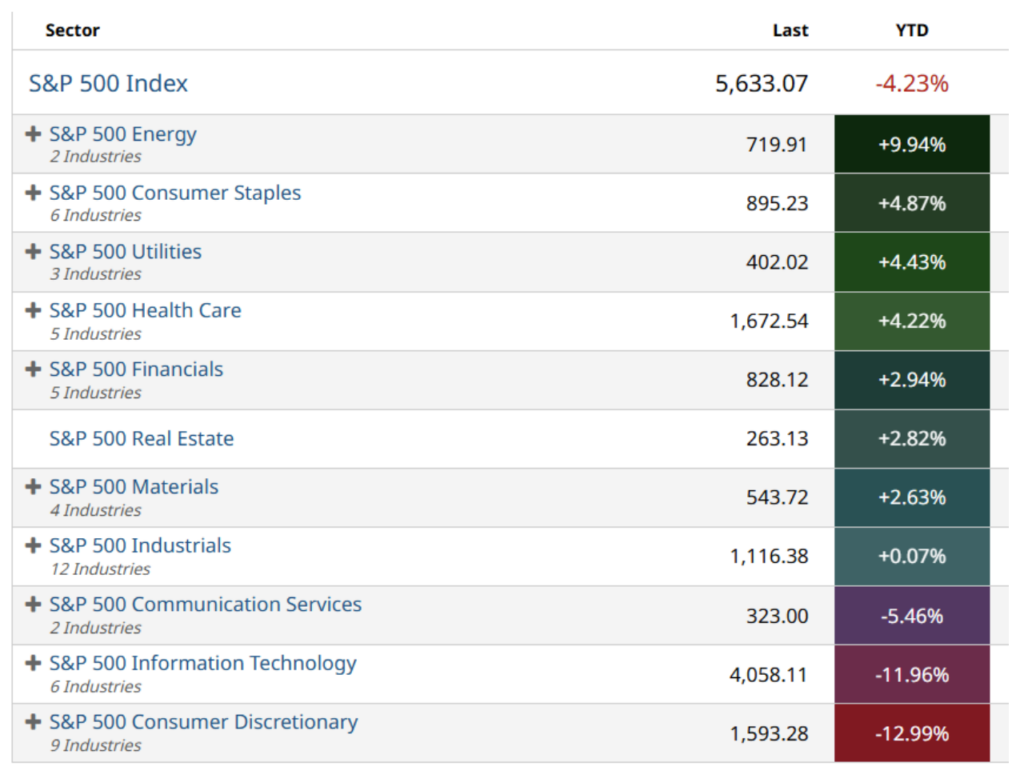Open the S&P 500 Industrials link
Viewport: 1024px width, 778px height.
[140, 545]
